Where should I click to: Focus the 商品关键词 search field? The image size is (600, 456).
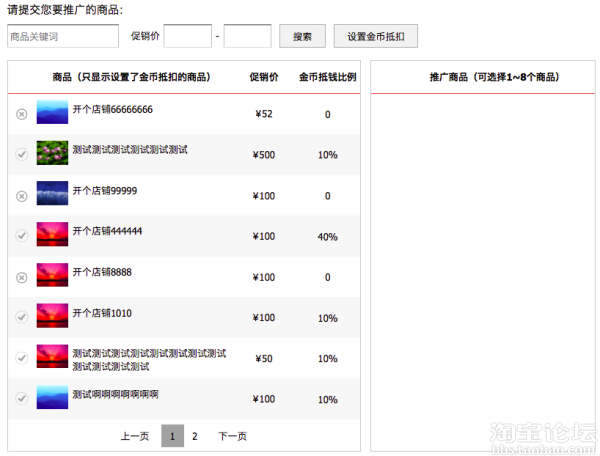[63, 36]
